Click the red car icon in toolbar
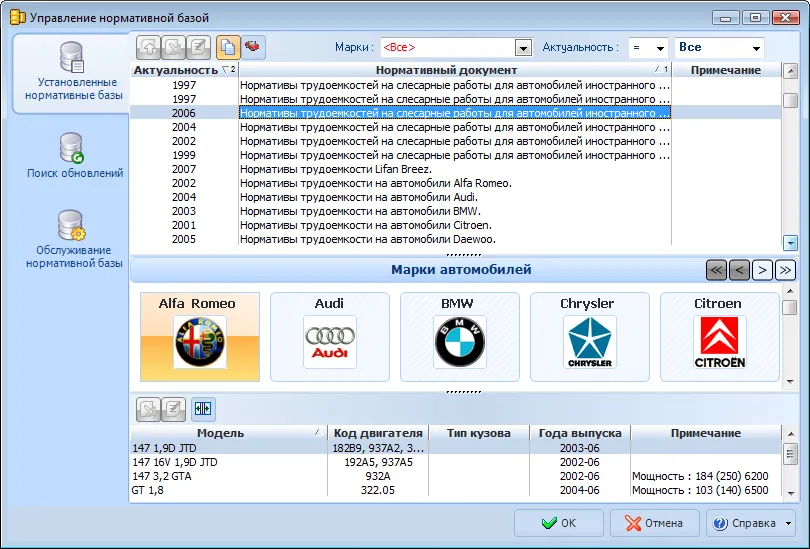The image size is (810, 549). coord(253,47)
